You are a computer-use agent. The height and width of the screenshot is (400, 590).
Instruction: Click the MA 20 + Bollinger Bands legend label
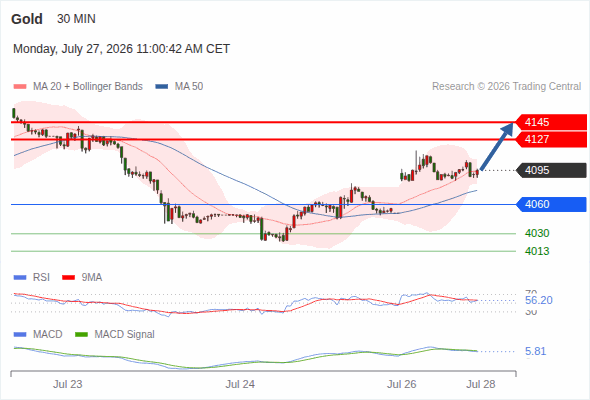[x=88, y=87]
